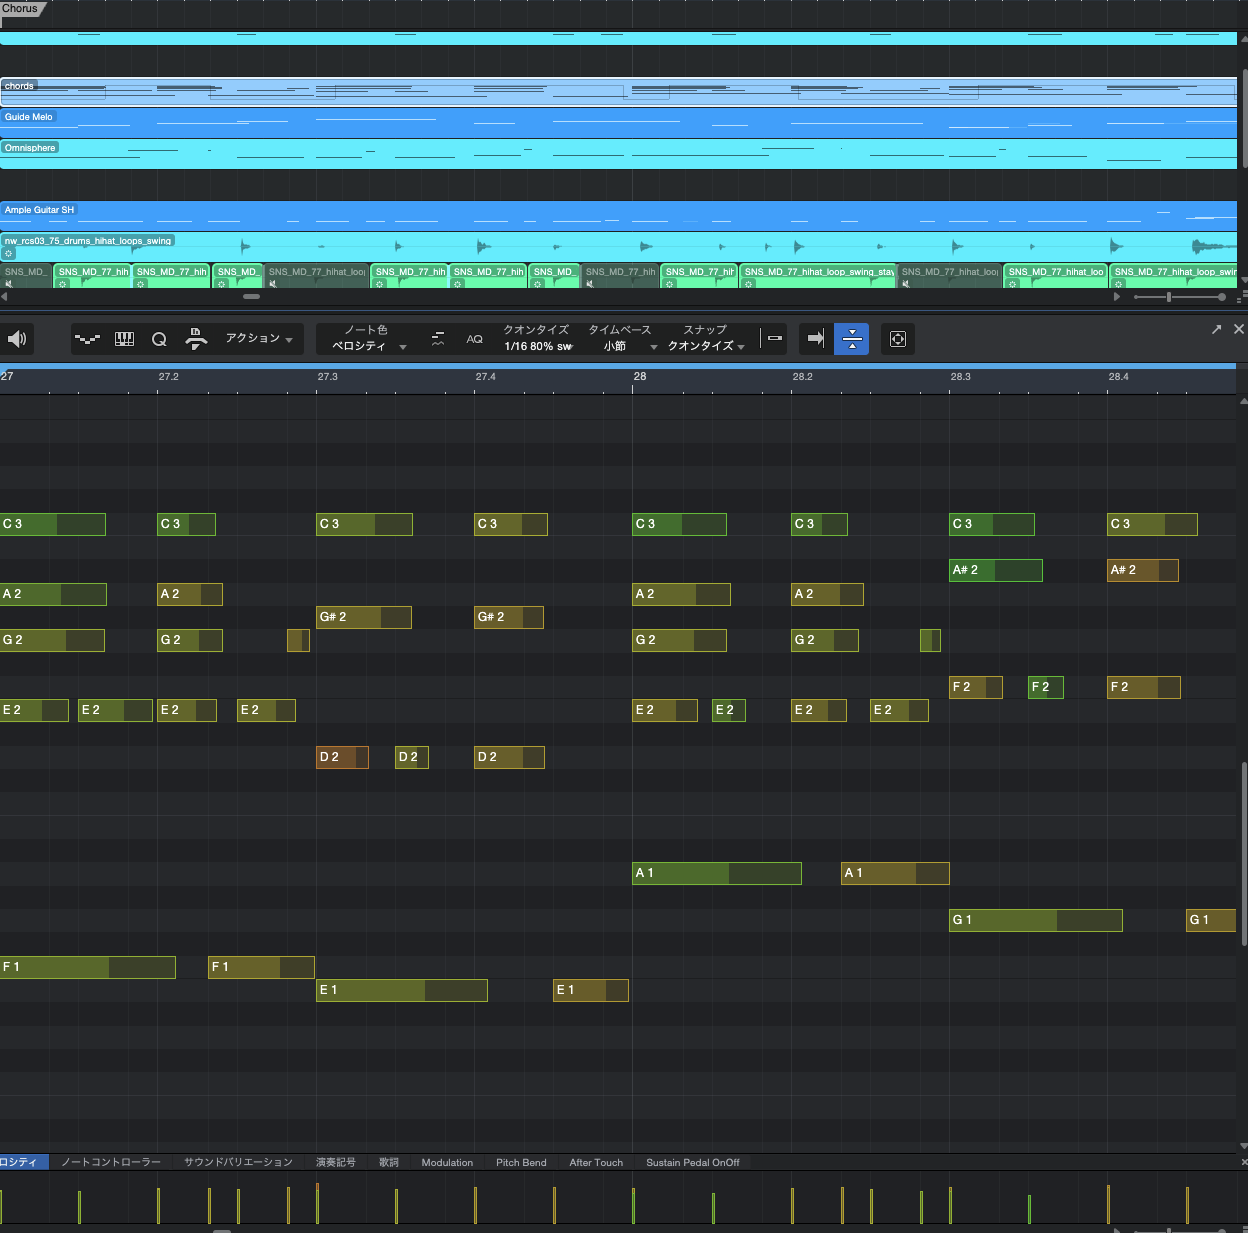
Task: Click the automation lanes icon in editor toolbar
Action: [88, 339]
